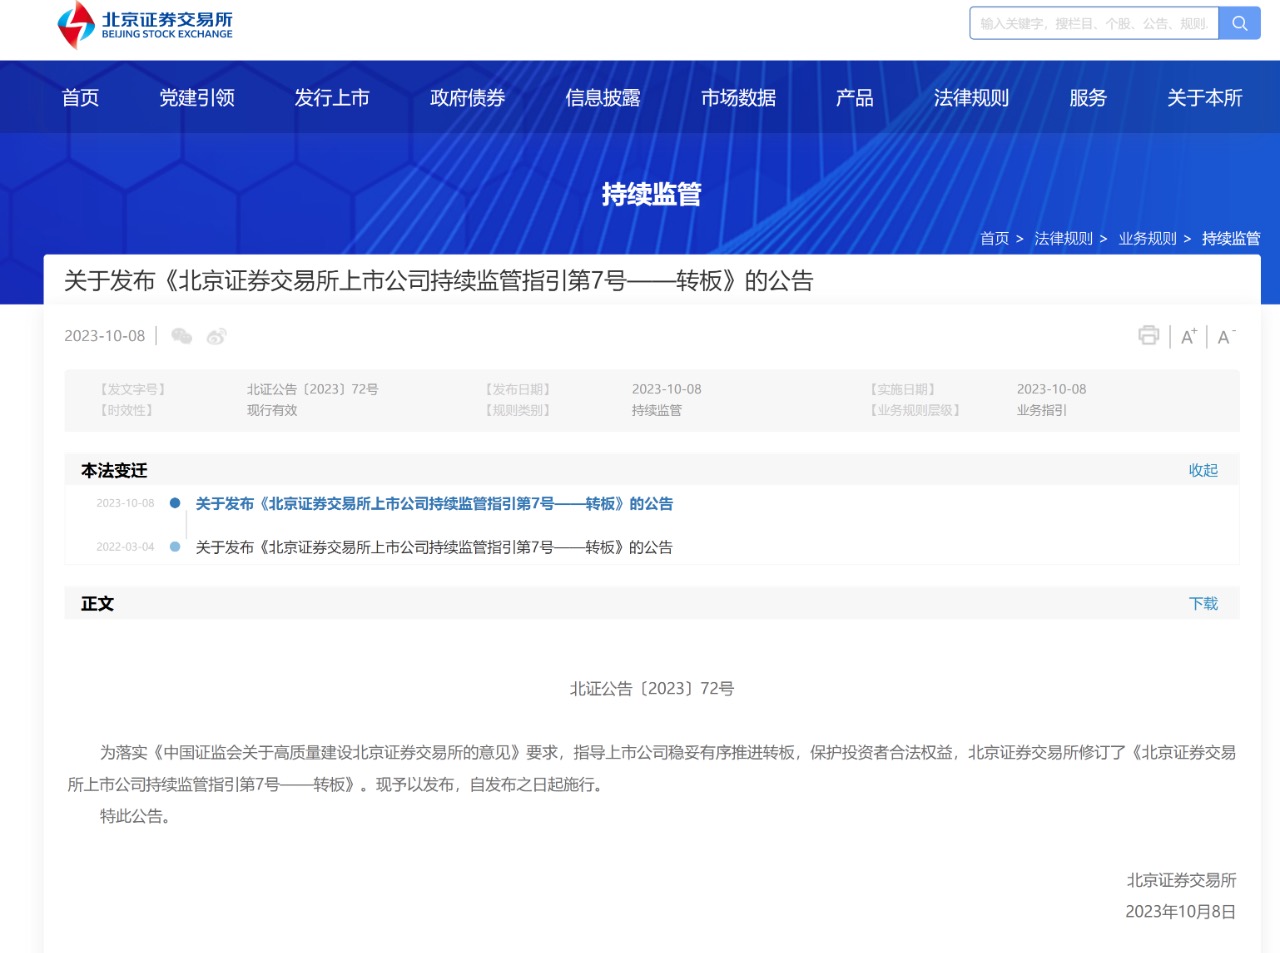Select the 2023-10-08 timeline dot
The height and width of the screenshot is (953, 1280).
coord(175,503)
